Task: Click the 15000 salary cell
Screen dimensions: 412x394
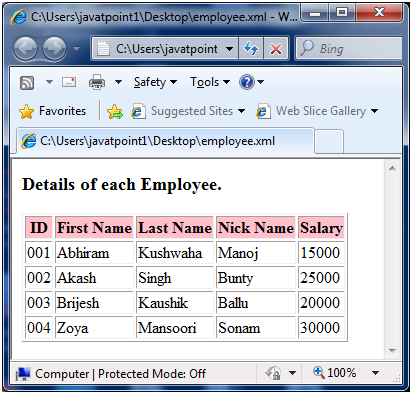Action: coord(321,253)
